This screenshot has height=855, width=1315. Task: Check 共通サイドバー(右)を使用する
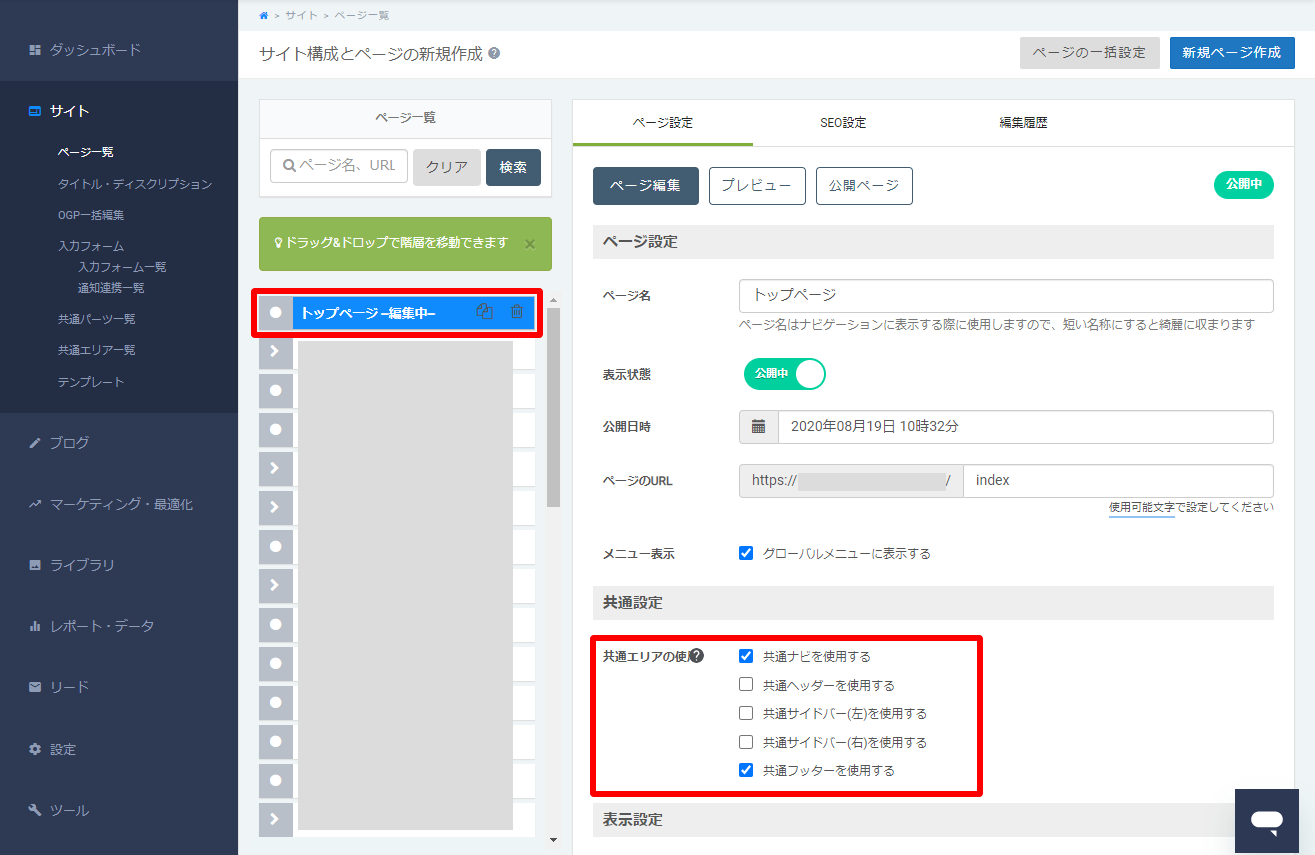[746, 742]
